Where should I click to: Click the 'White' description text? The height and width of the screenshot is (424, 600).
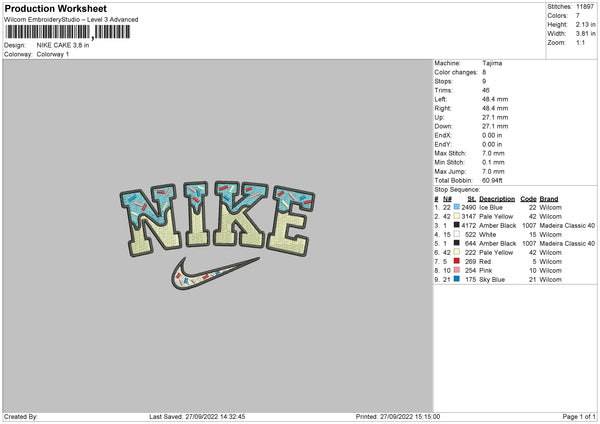coord(488,235)
